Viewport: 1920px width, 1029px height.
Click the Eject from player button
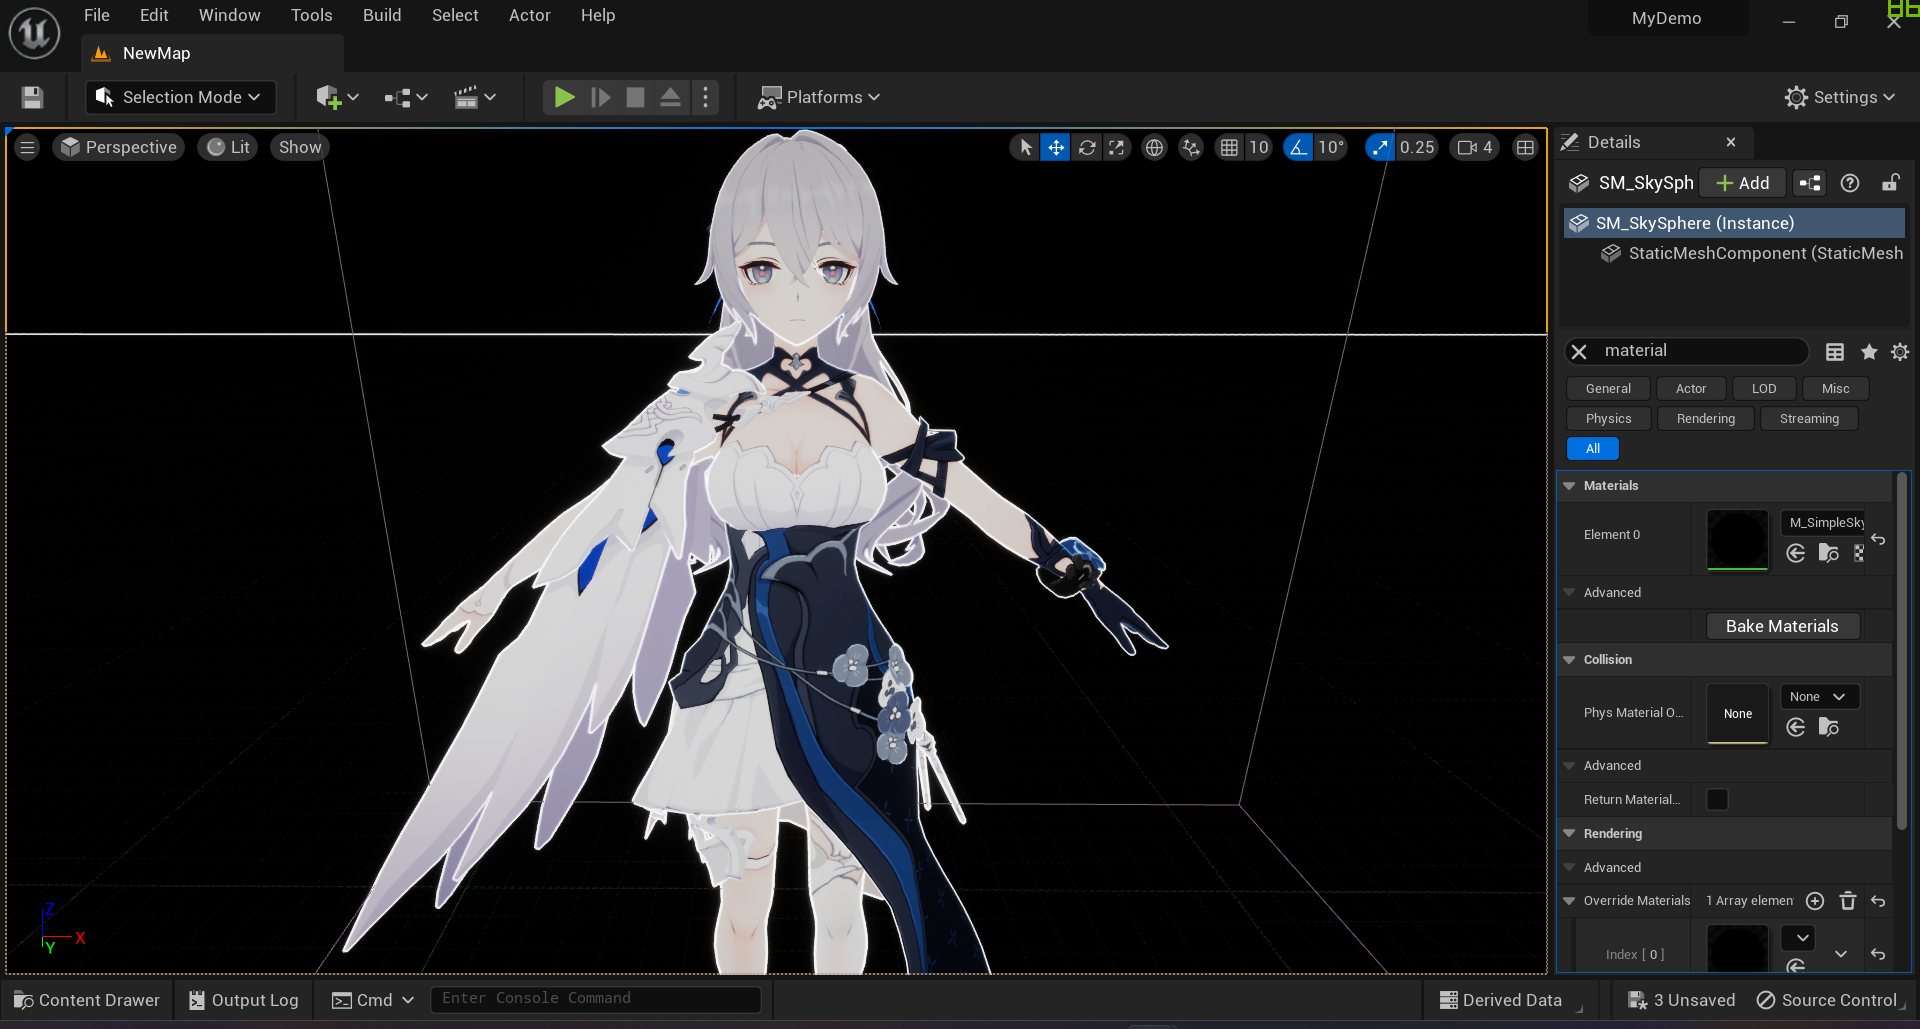[670, 97]
